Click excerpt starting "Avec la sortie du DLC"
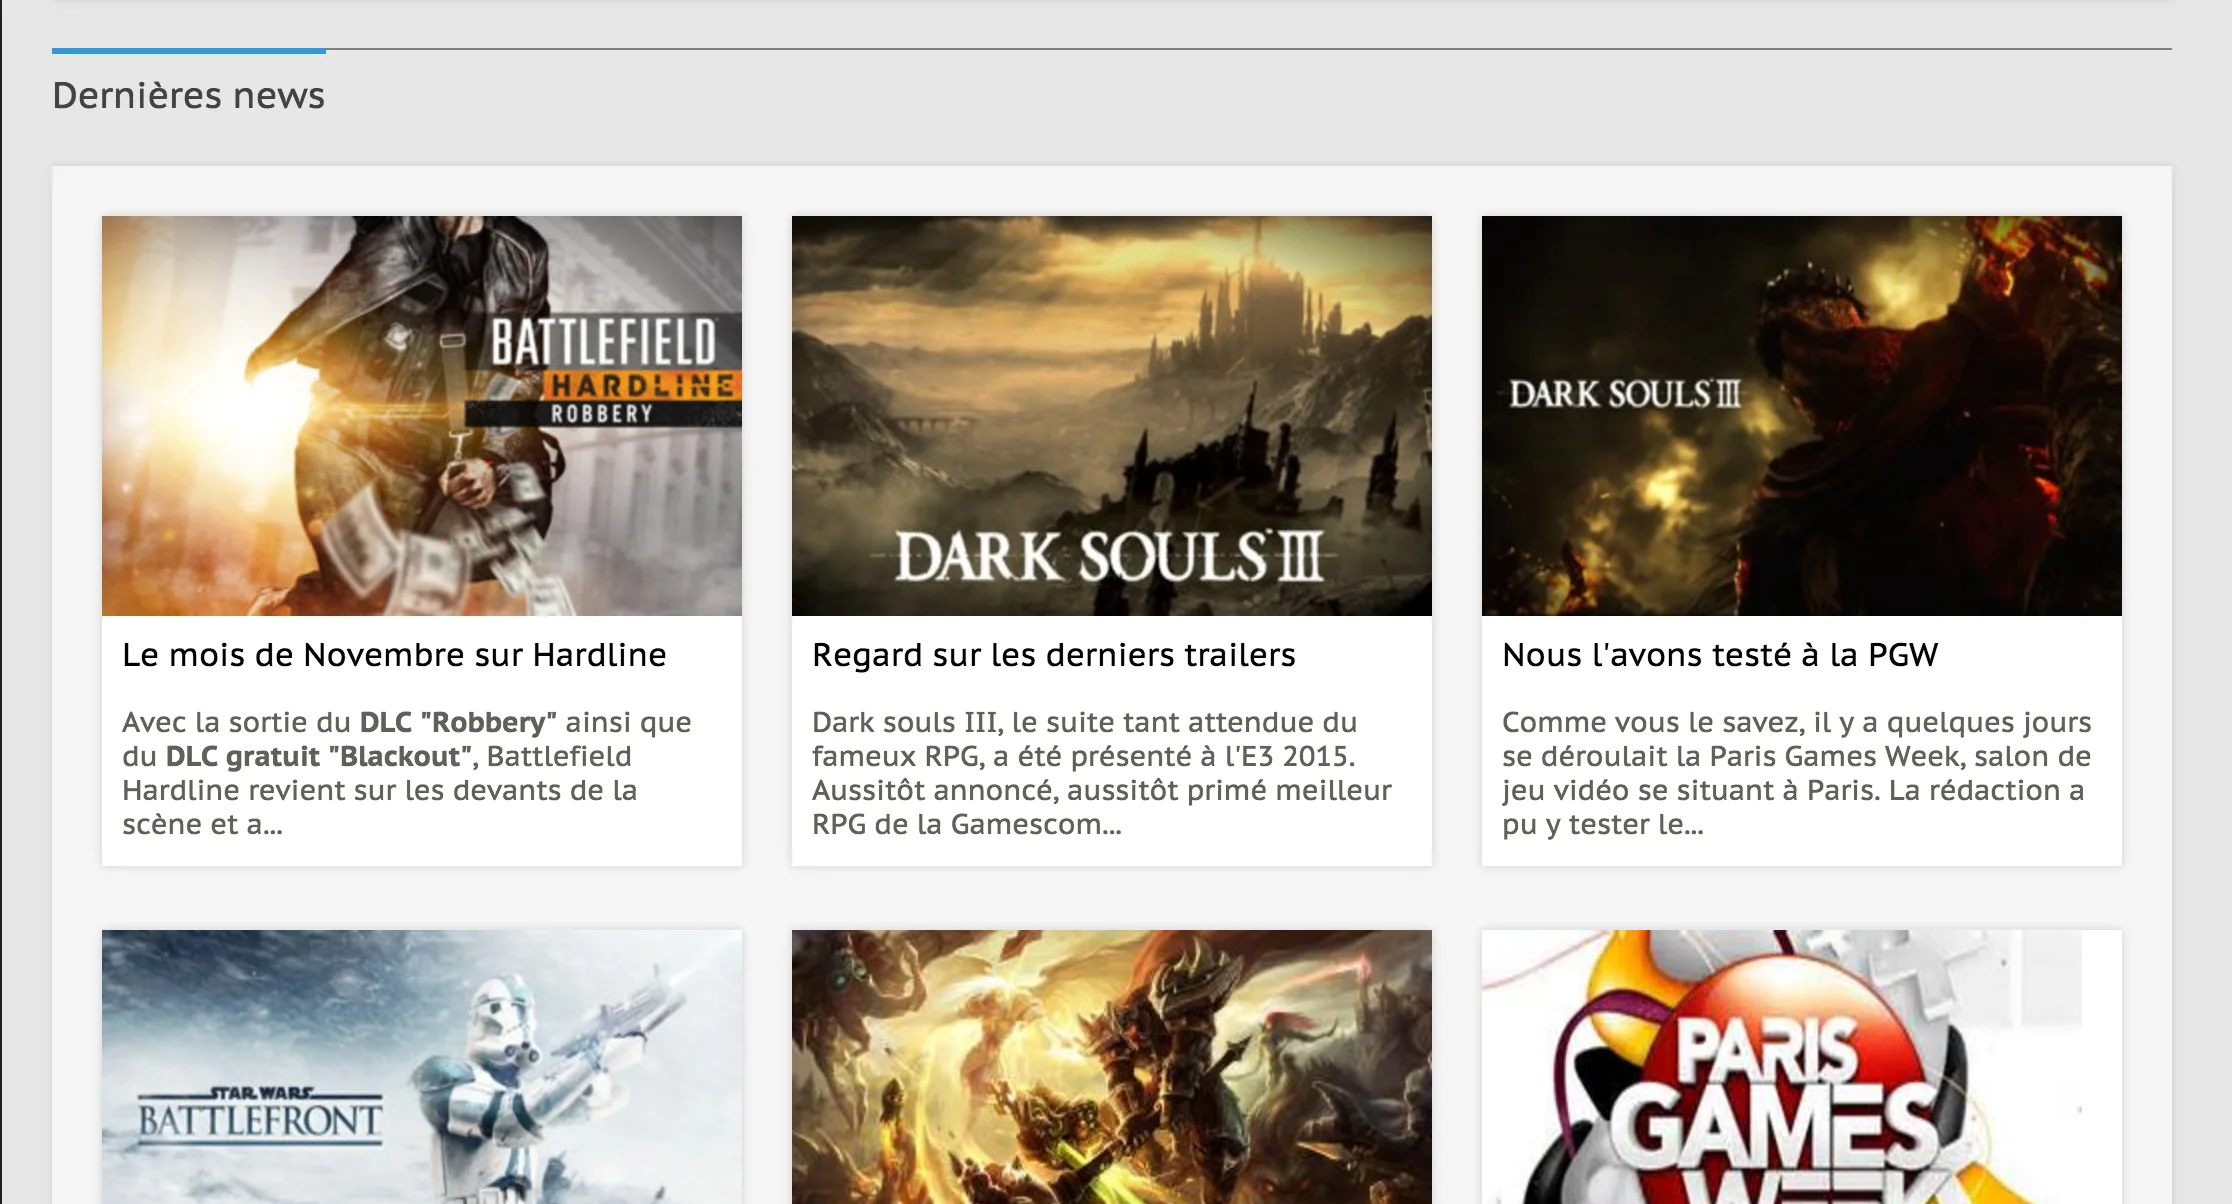 [407, 773]
